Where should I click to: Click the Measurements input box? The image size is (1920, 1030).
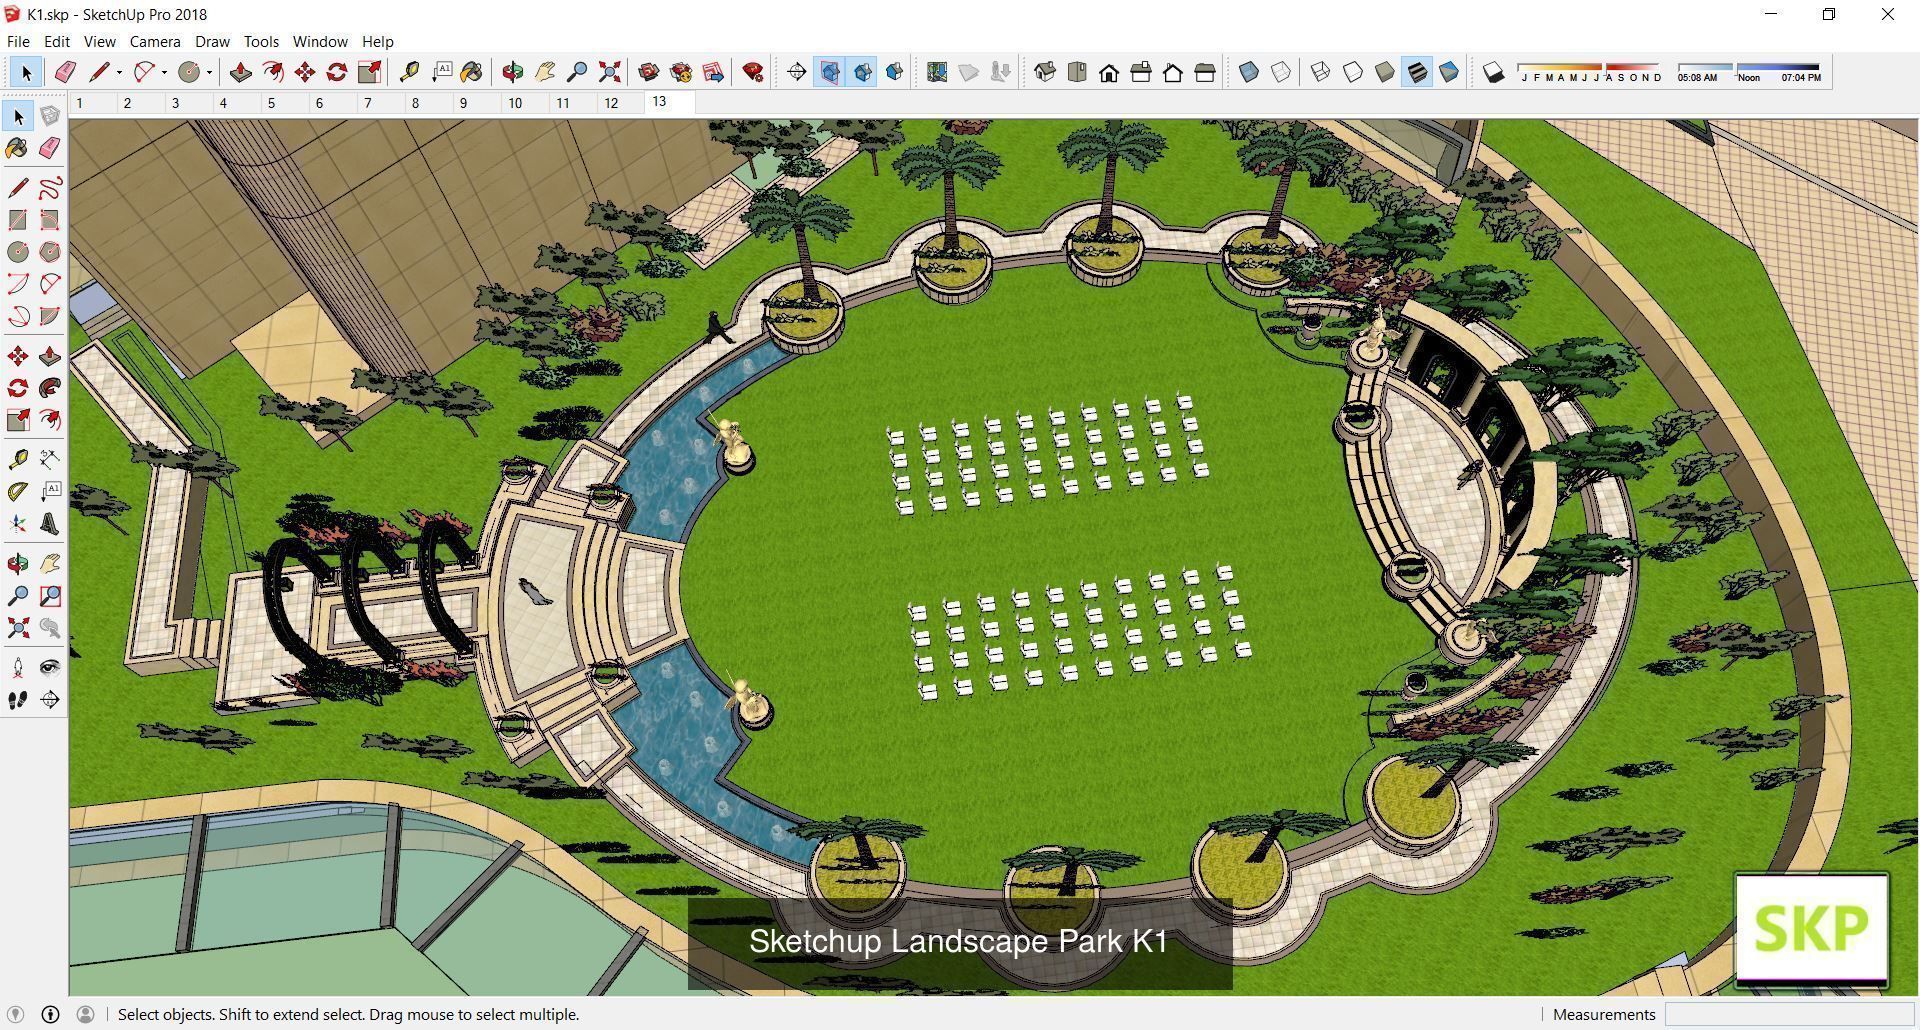1790,1014
